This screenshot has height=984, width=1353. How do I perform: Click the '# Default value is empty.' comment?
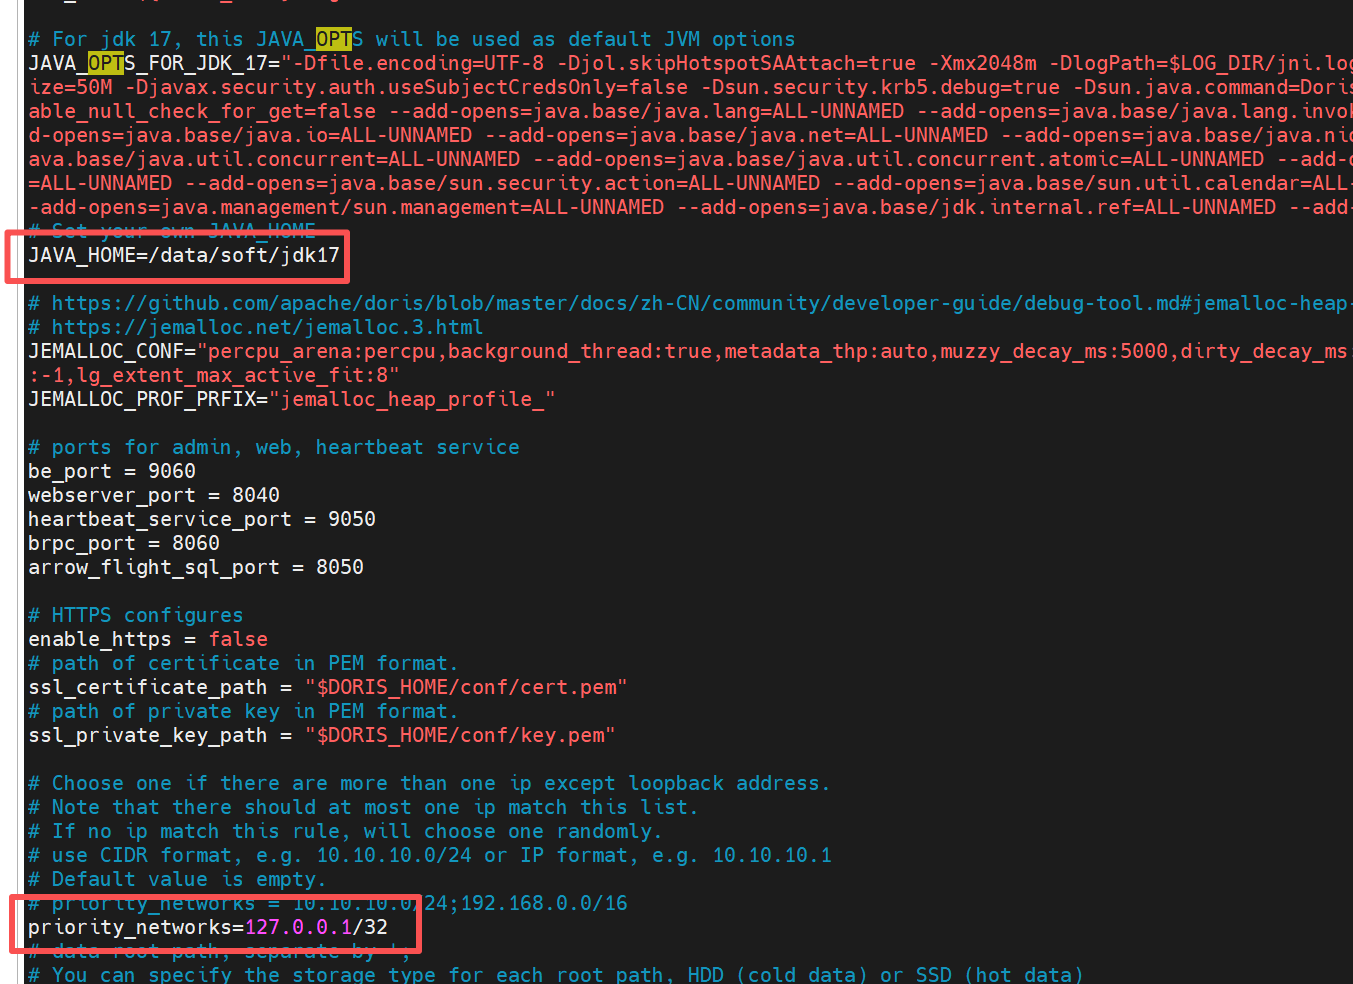tap(178, 879)
